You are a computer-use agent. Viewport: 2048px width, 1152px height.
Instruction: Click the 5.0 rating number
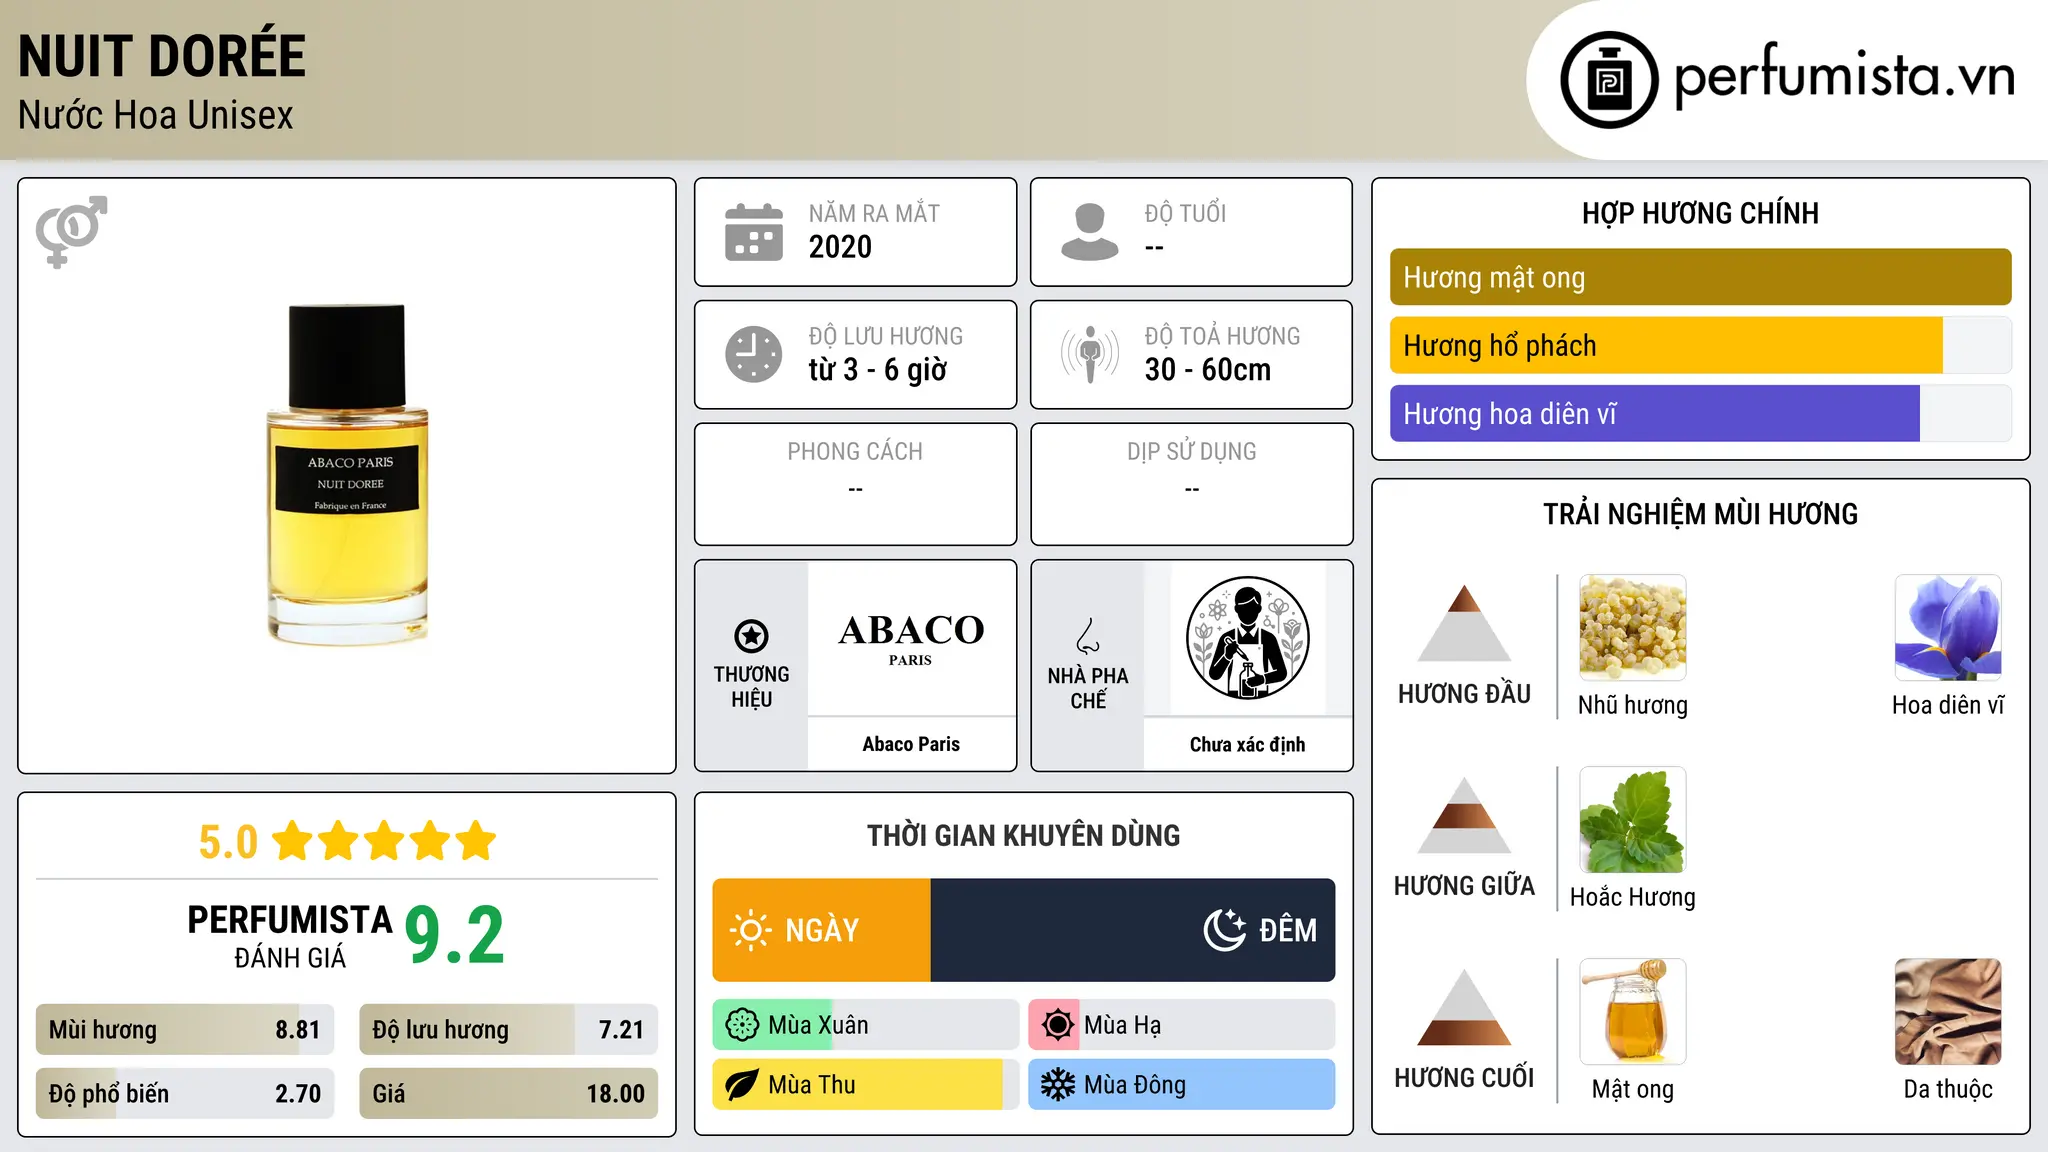(x=228, y=842)
